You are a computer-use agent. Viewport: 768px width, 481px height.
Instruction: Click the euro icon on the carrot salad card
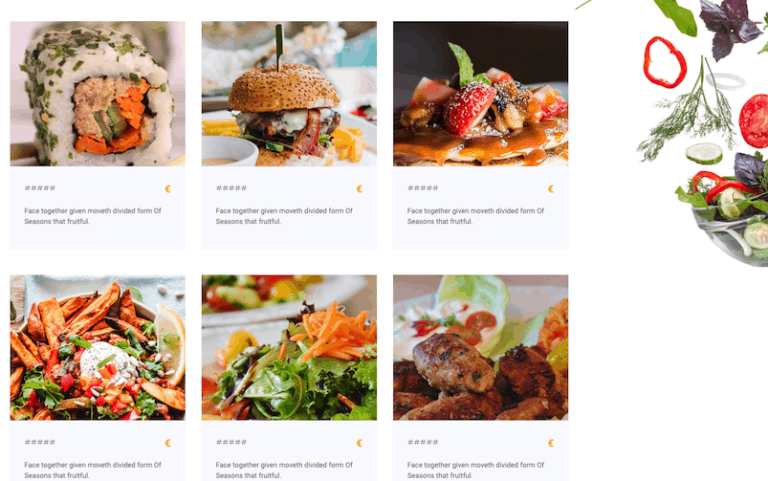360,443
